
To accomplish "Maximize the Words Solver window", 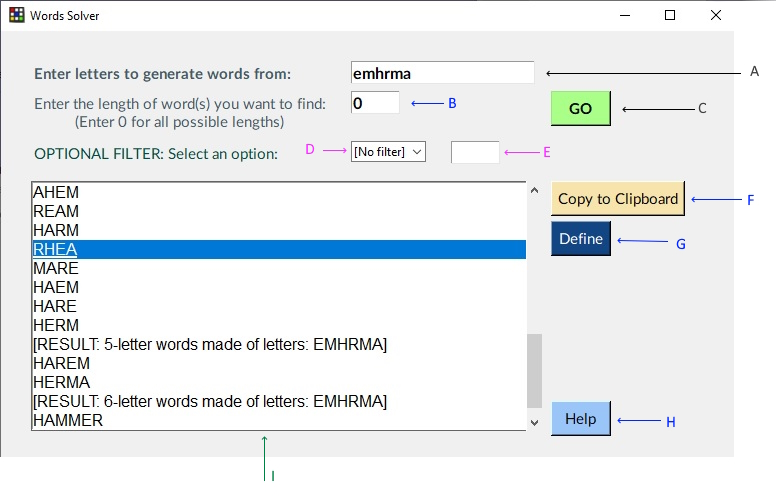I will (670, 15).
